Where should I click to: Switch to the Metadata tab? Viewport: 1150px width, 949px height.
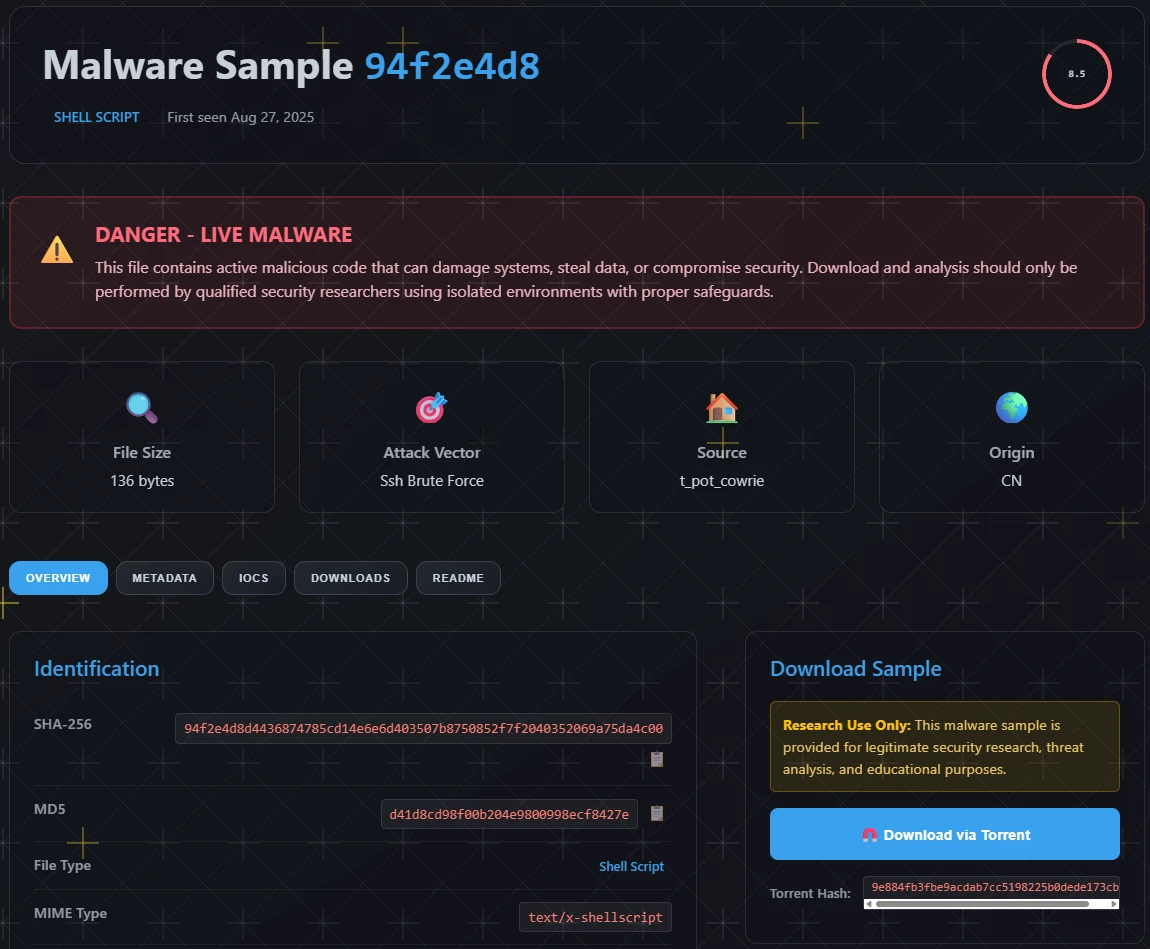[x=165, y=578]
